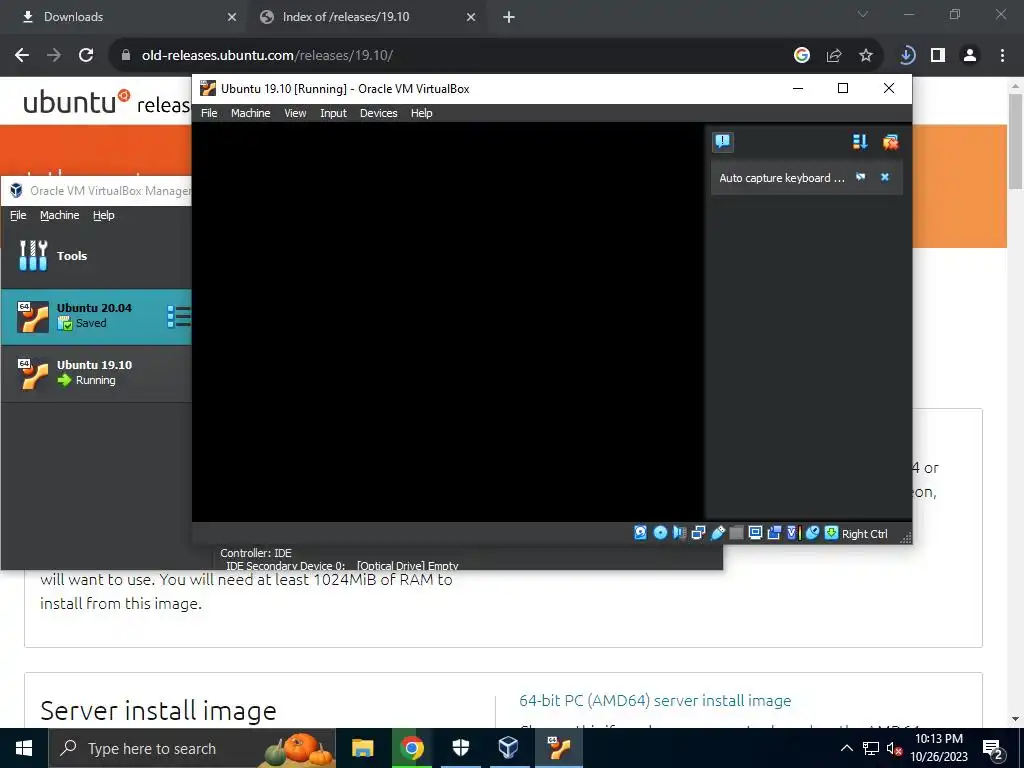The image size is (1024, 768).
Task: Open the notification center in taskbar
Action: [x=993, y=749]
